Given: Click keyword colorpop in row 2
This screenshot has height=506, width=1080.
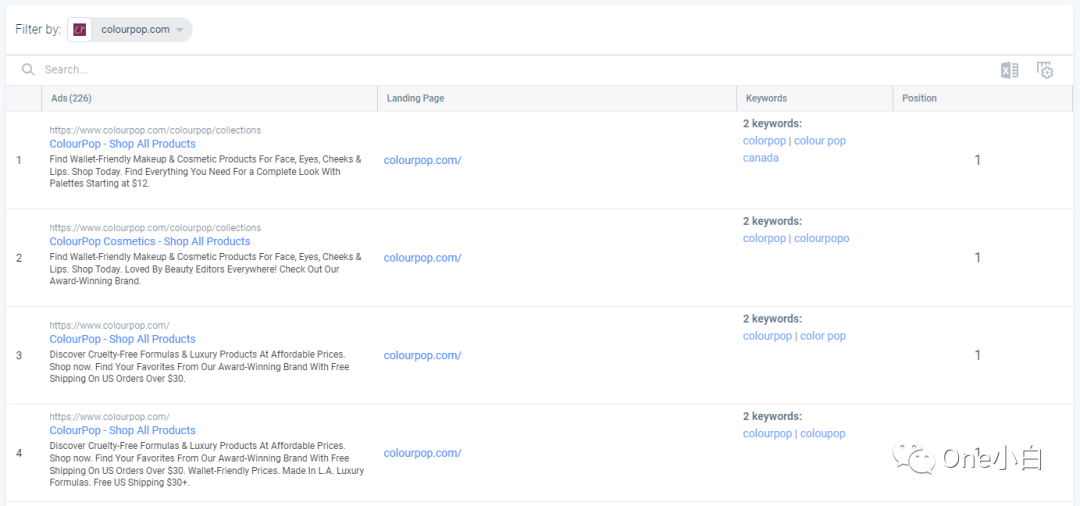Looking at the screenshot, I should (x=765, y=239).
